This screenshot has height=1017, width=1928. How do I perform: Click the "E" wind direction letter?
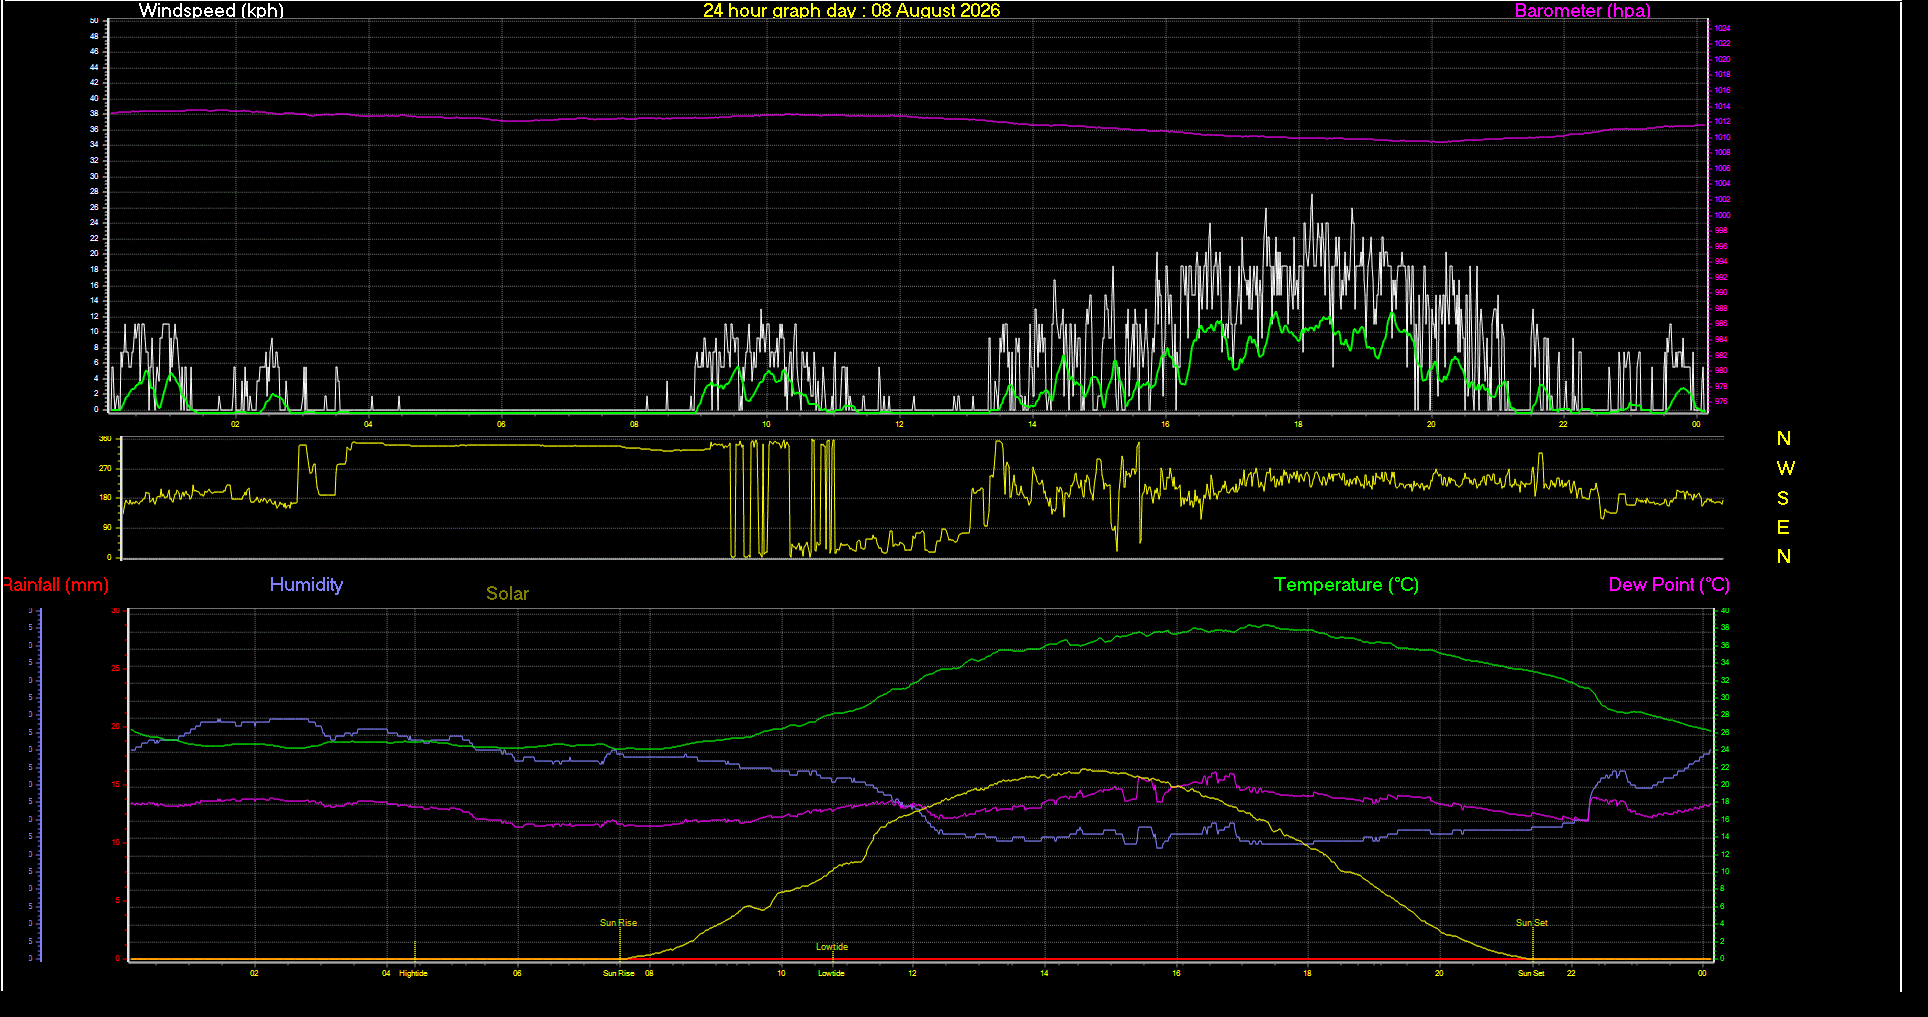pyautogui.click(x=1783, y=527)
